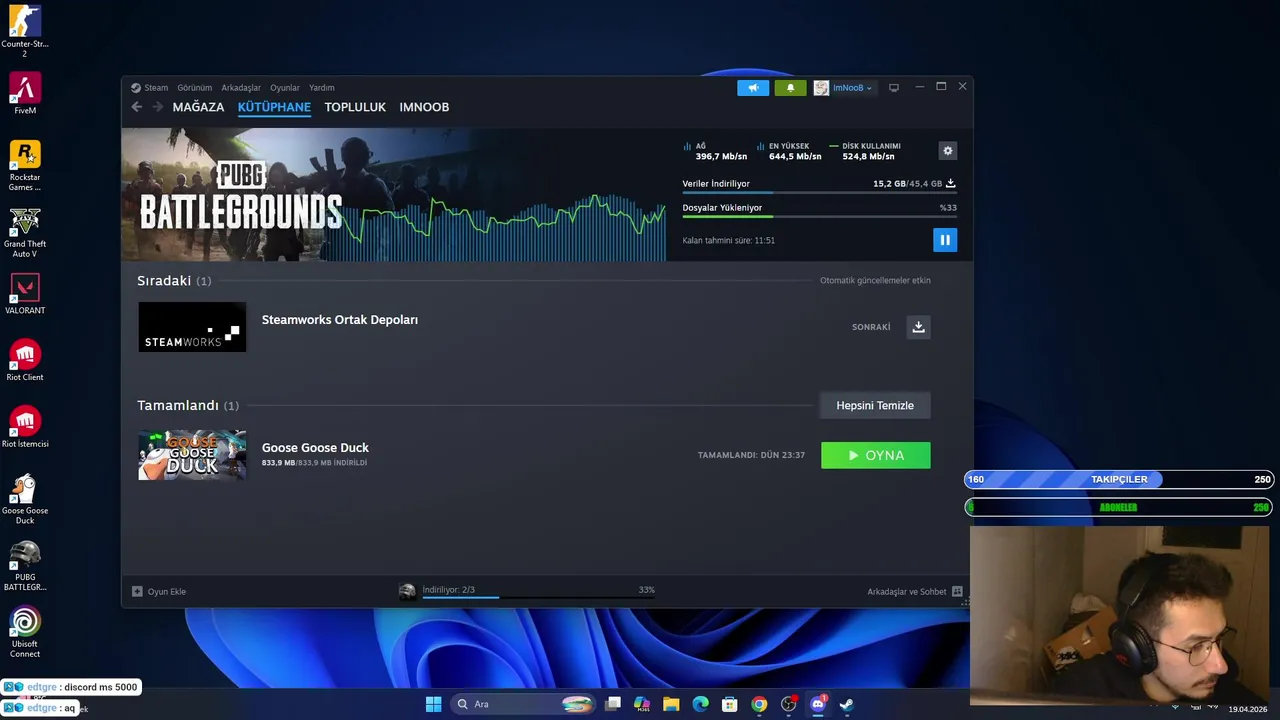Open the IMNOOB profile tab

point(424,107)
